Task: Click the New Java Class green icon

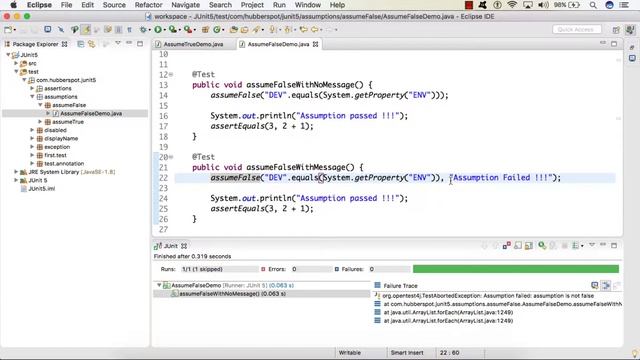Action: (217, 29)
